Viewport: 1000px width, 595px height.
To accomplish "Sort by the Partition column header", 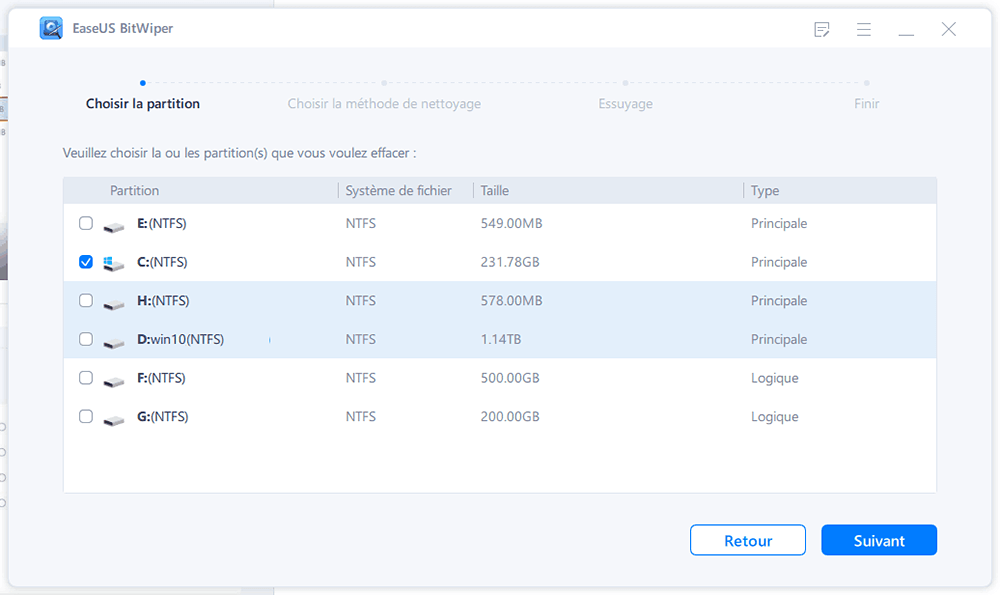I will pyautogui.click(x=135, y=191).
